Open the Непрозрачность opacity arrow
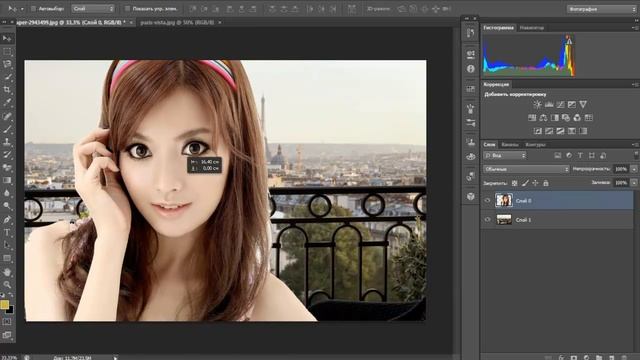The image size is (640, 360). coord(634,169)
